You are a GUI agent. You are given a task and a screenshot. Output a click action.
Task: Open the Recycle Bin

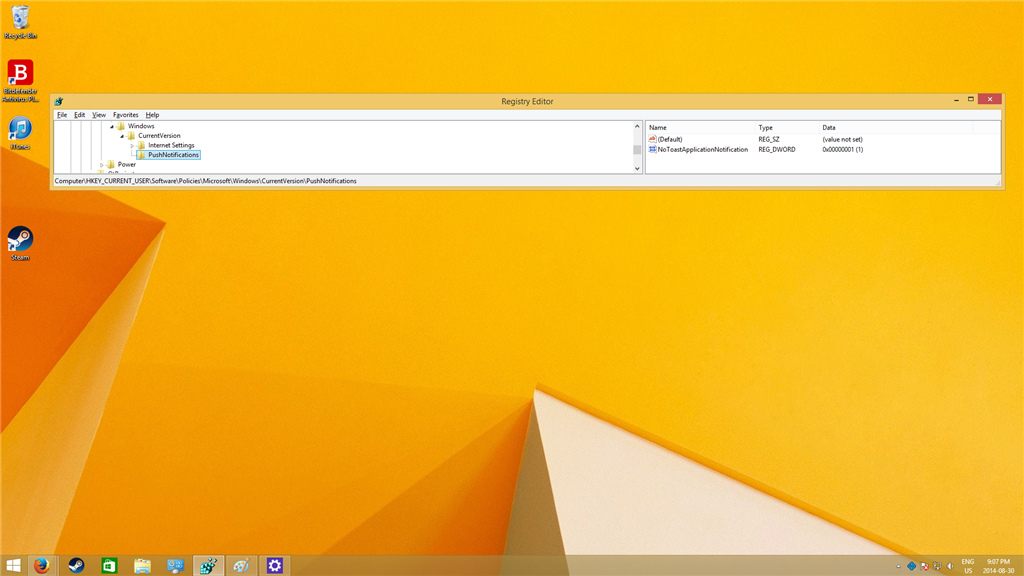[20, 18]
